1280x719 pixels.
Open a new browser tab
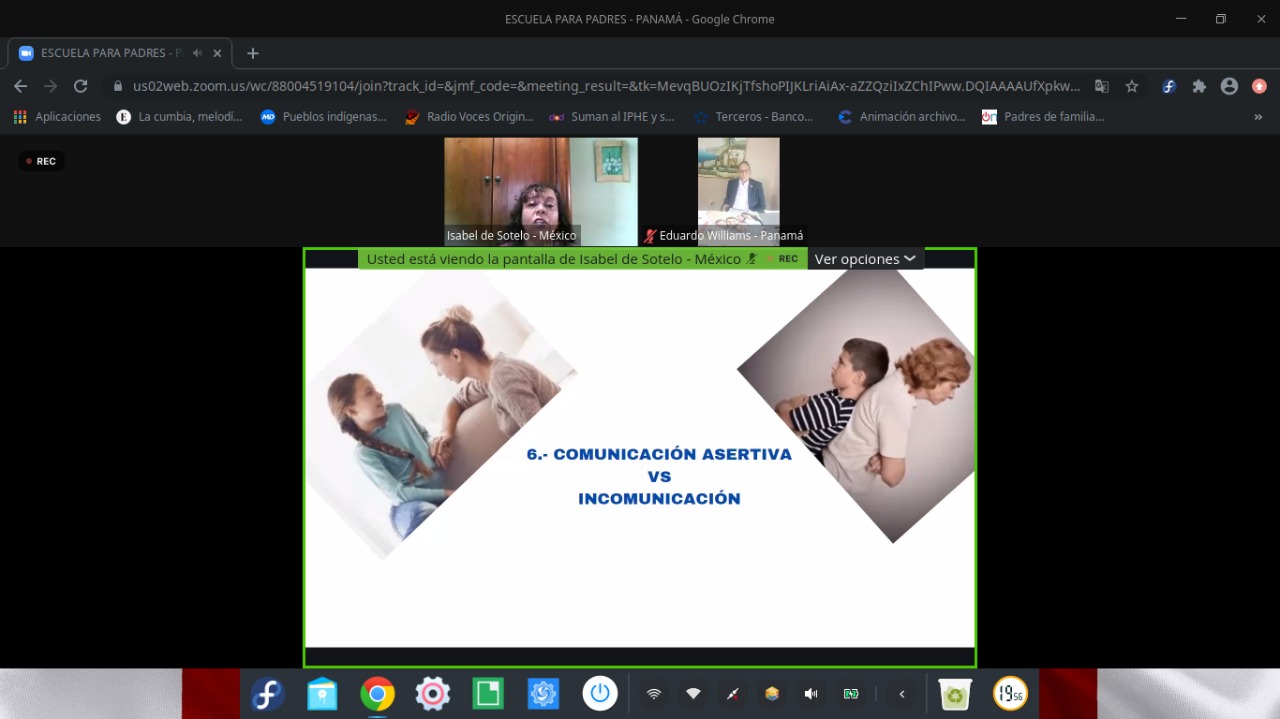(252, 53)
